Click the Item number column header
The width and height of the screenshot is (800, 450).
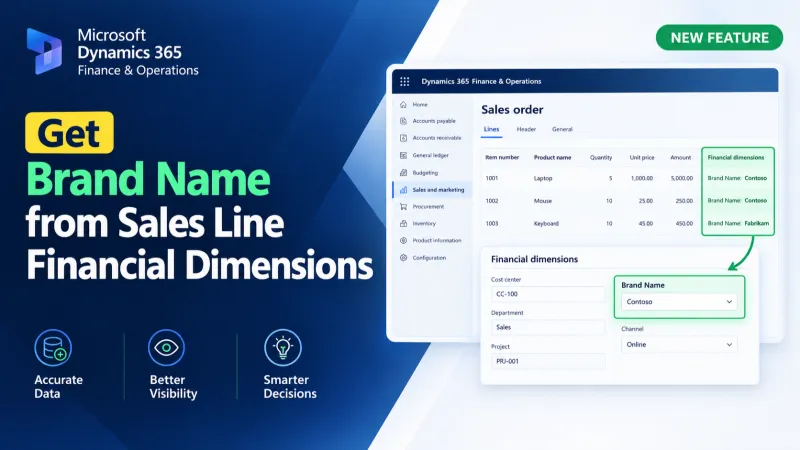(502, 158)
